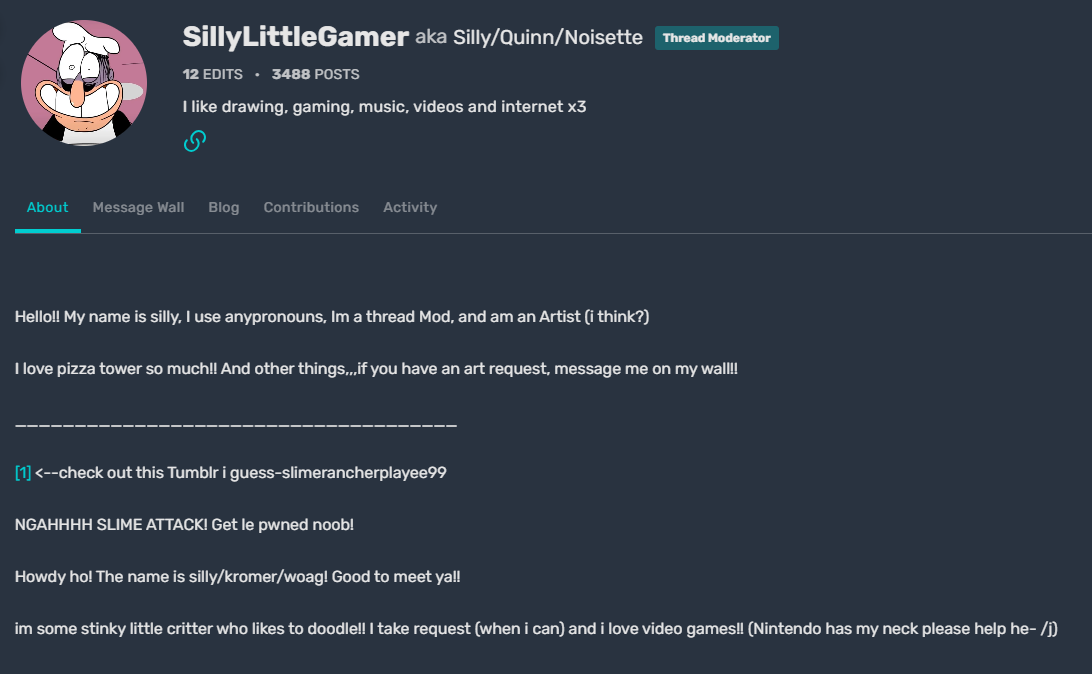Click the silly/kromer/woag greeting line

click(x=237, y=576)
